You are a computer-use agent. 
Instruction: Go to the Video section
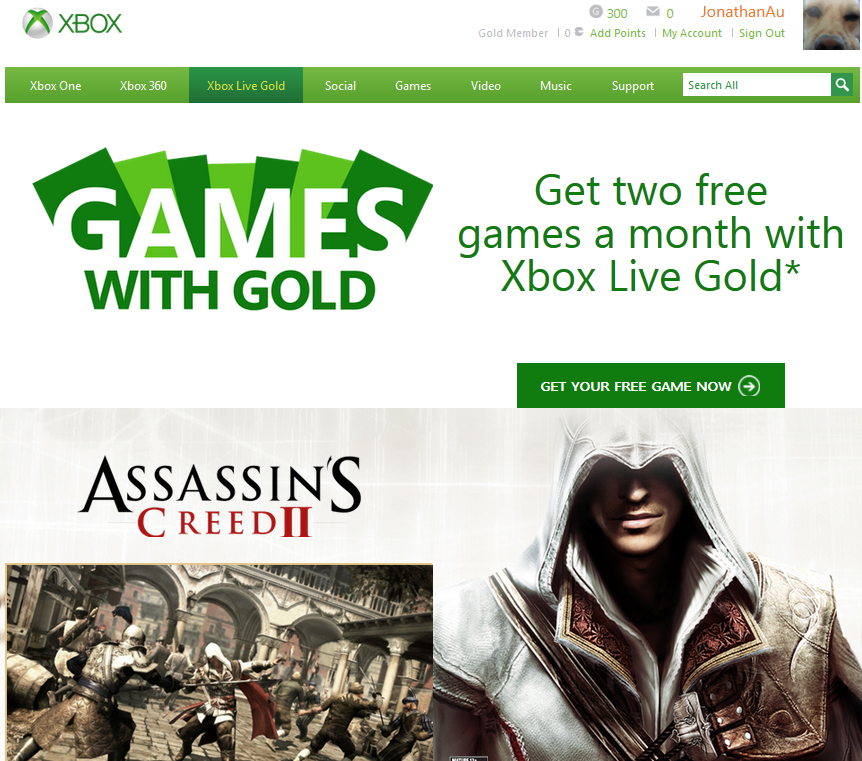click(486, 85)
